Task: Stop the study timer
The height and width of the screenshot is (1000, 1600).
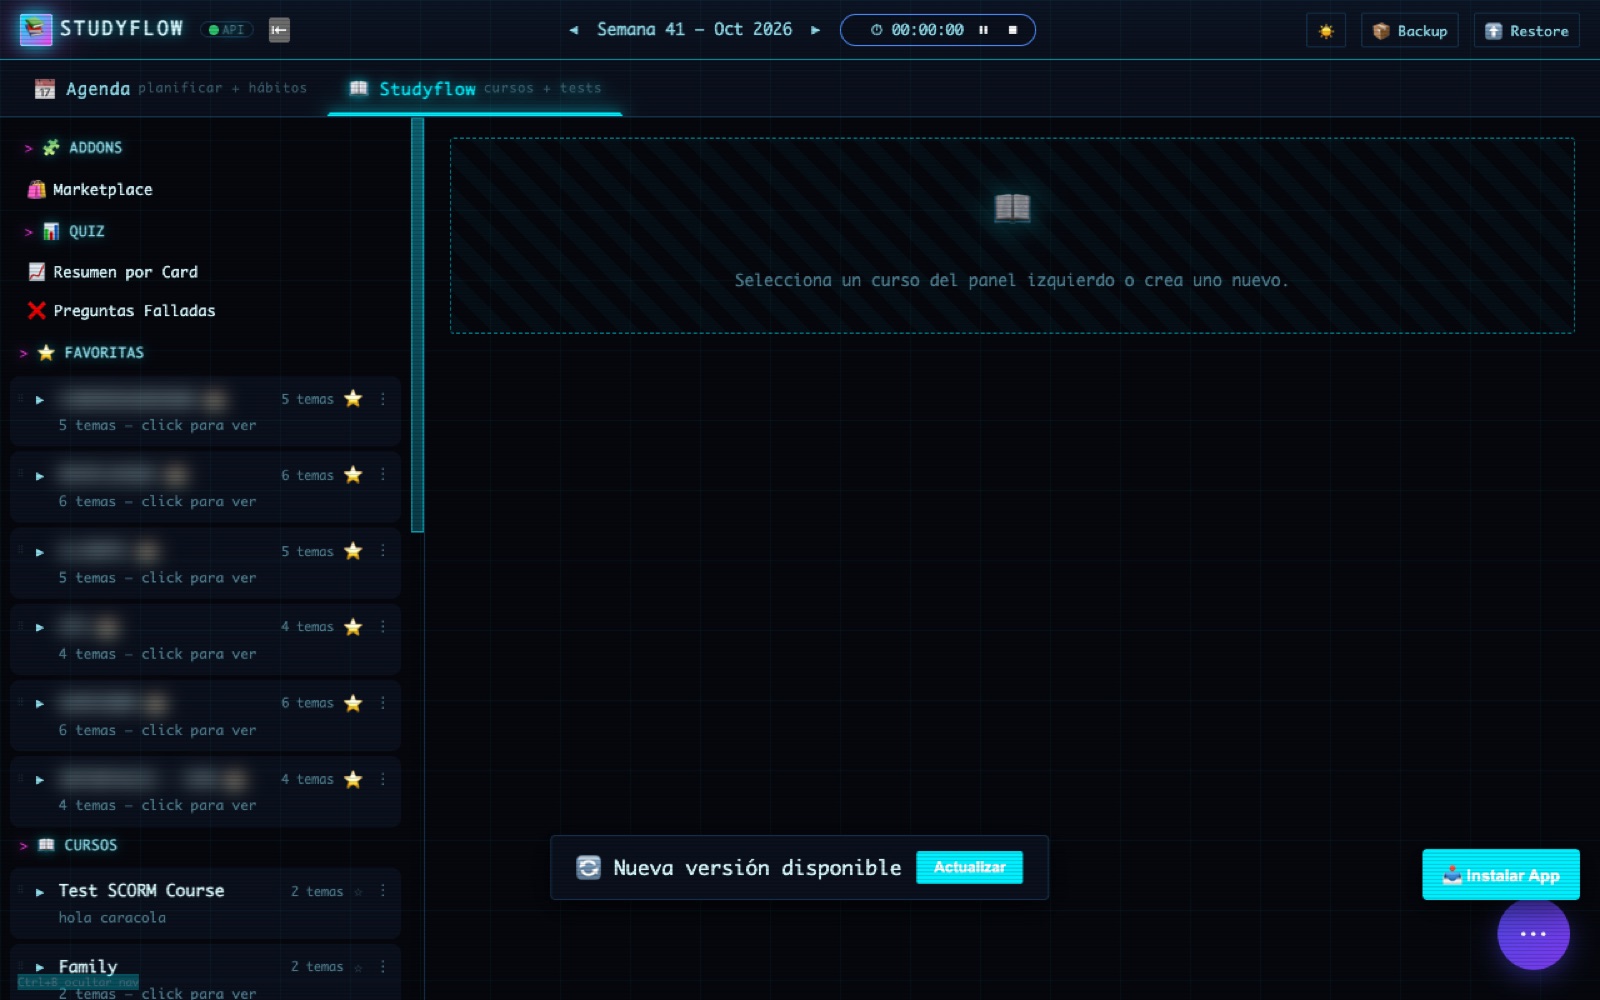Action: [1012, 30]
